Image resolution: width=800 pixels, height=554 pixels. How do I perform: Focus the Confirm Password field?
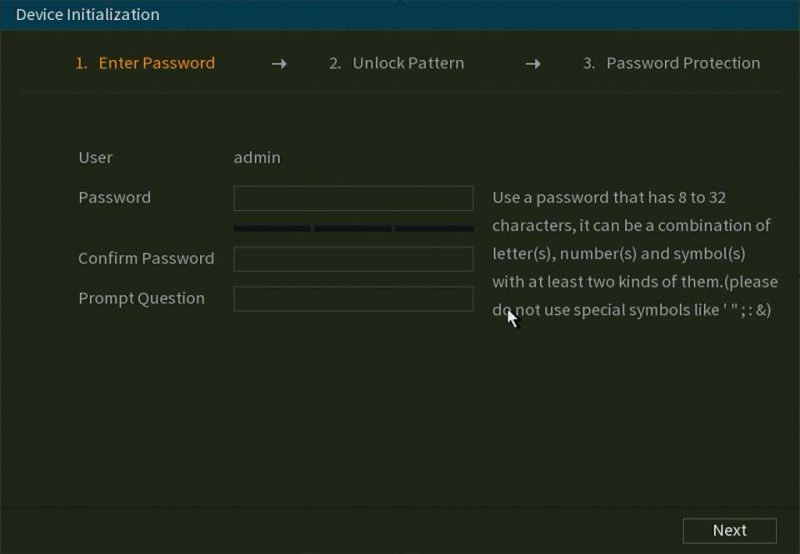click(x=353, y=259)
